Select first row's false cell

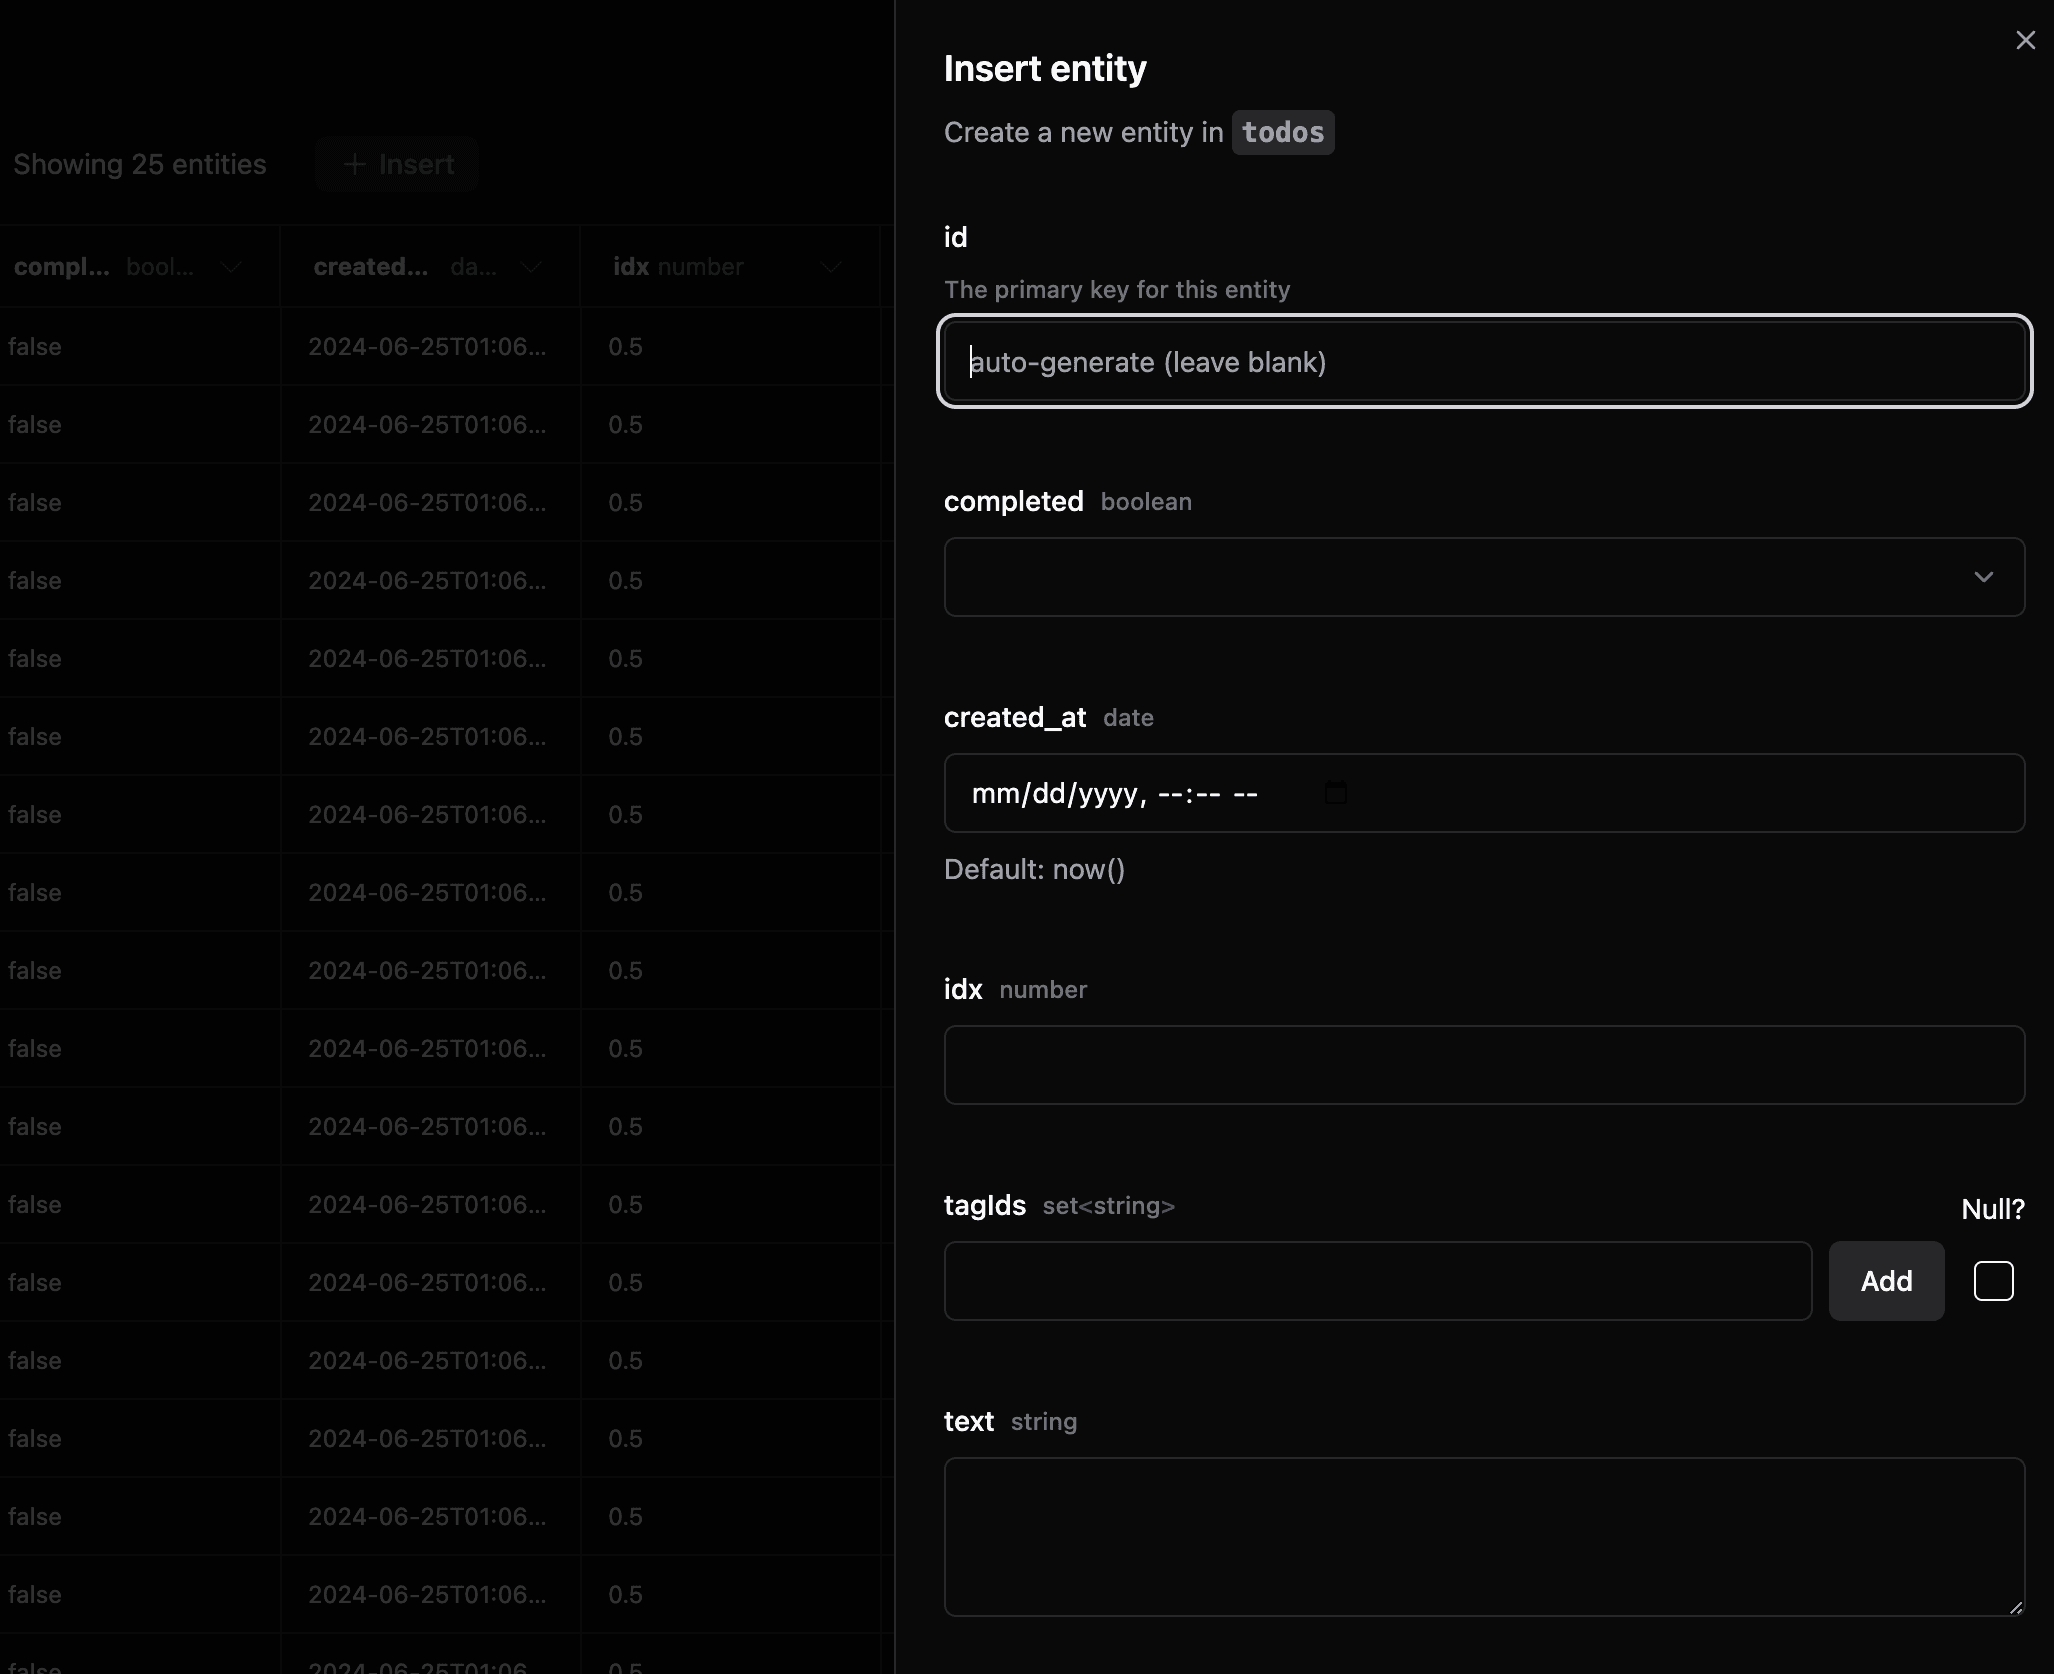coord(35,347)
